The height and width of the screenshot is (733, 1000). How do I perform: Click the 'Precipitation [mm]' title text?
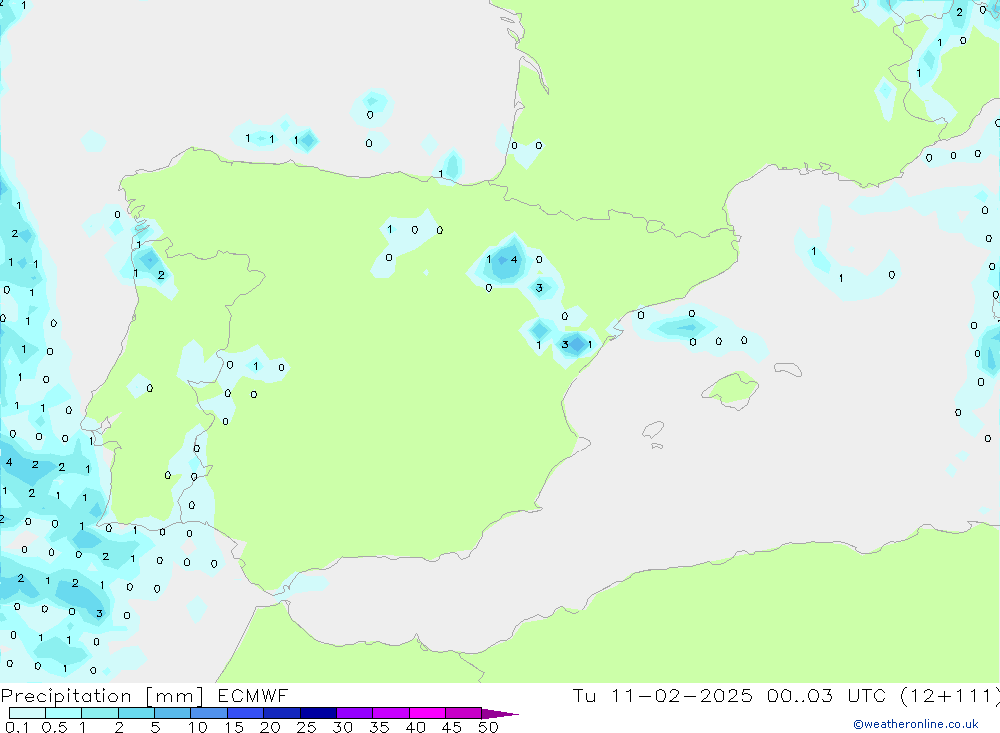point(102,696)
